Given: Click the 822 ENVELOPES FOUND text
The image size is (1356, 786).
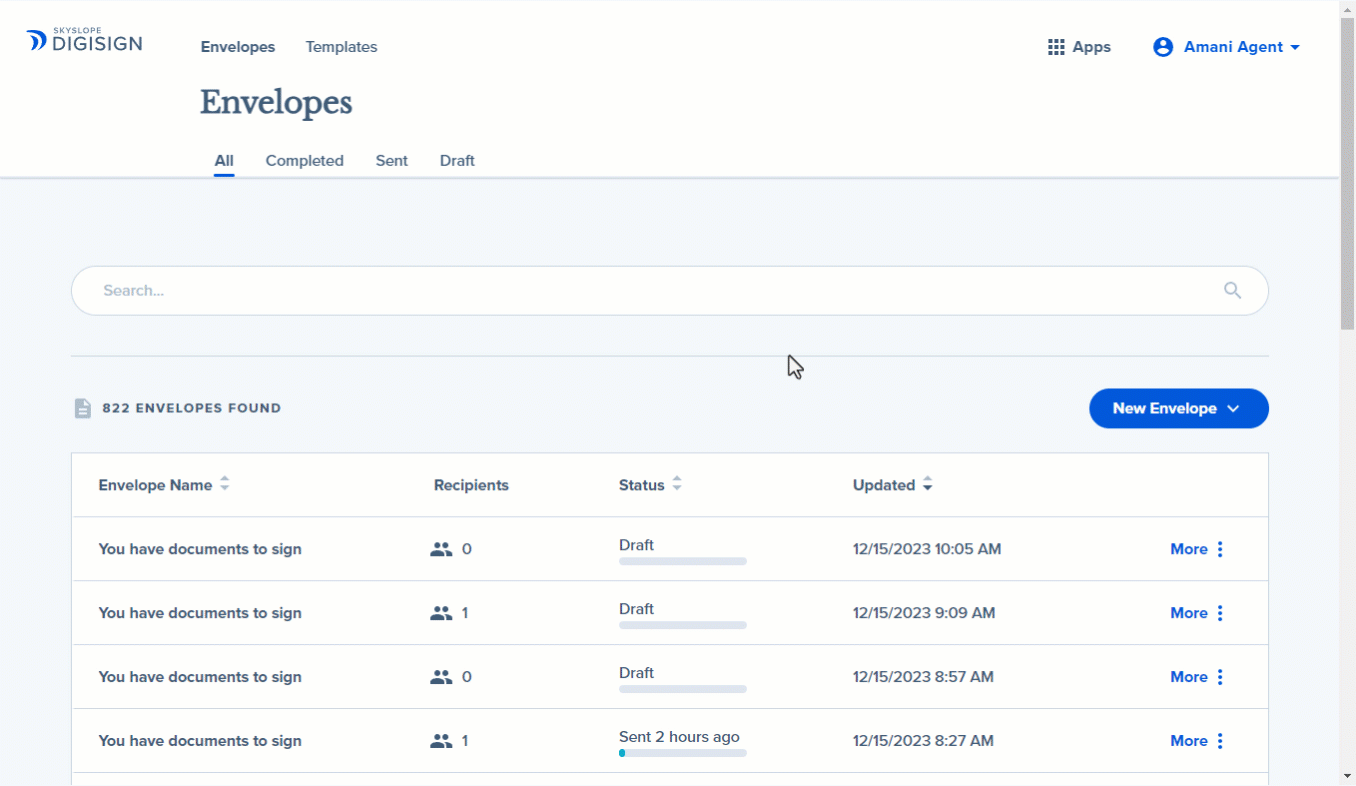Looking at the screenshot, I should pos(192,408).
